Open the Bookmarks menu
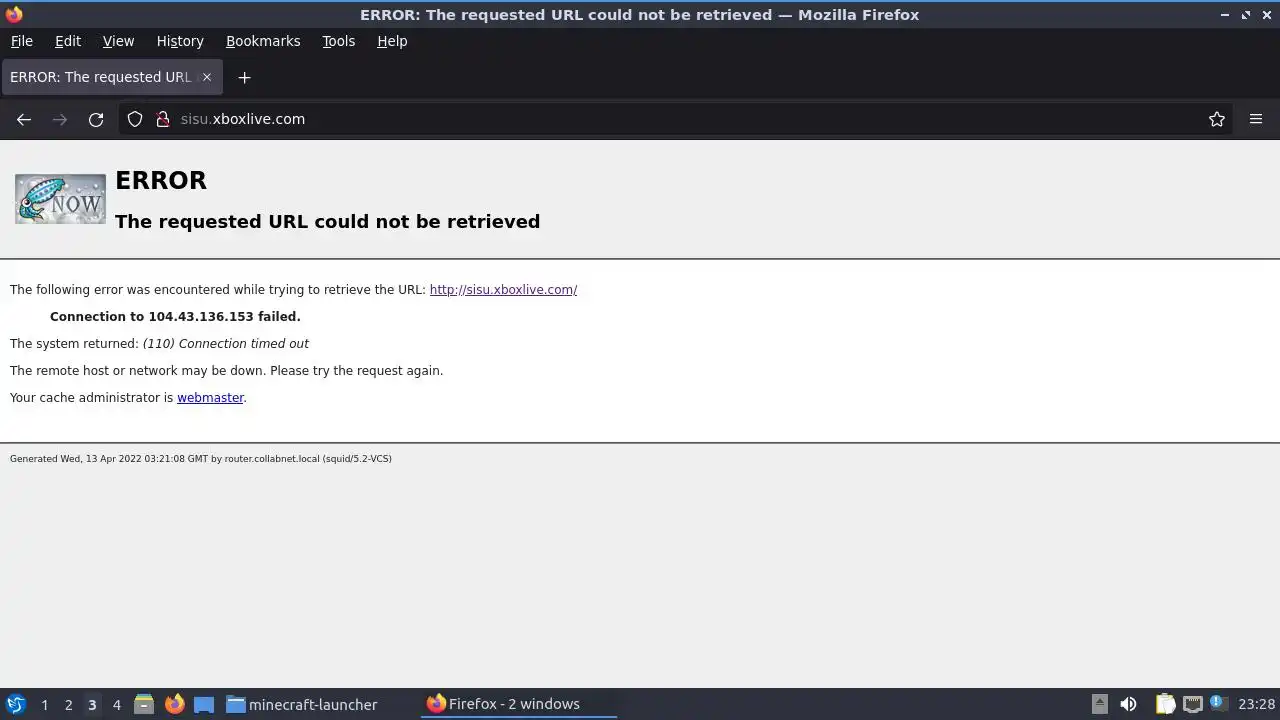 click(263, 41)
